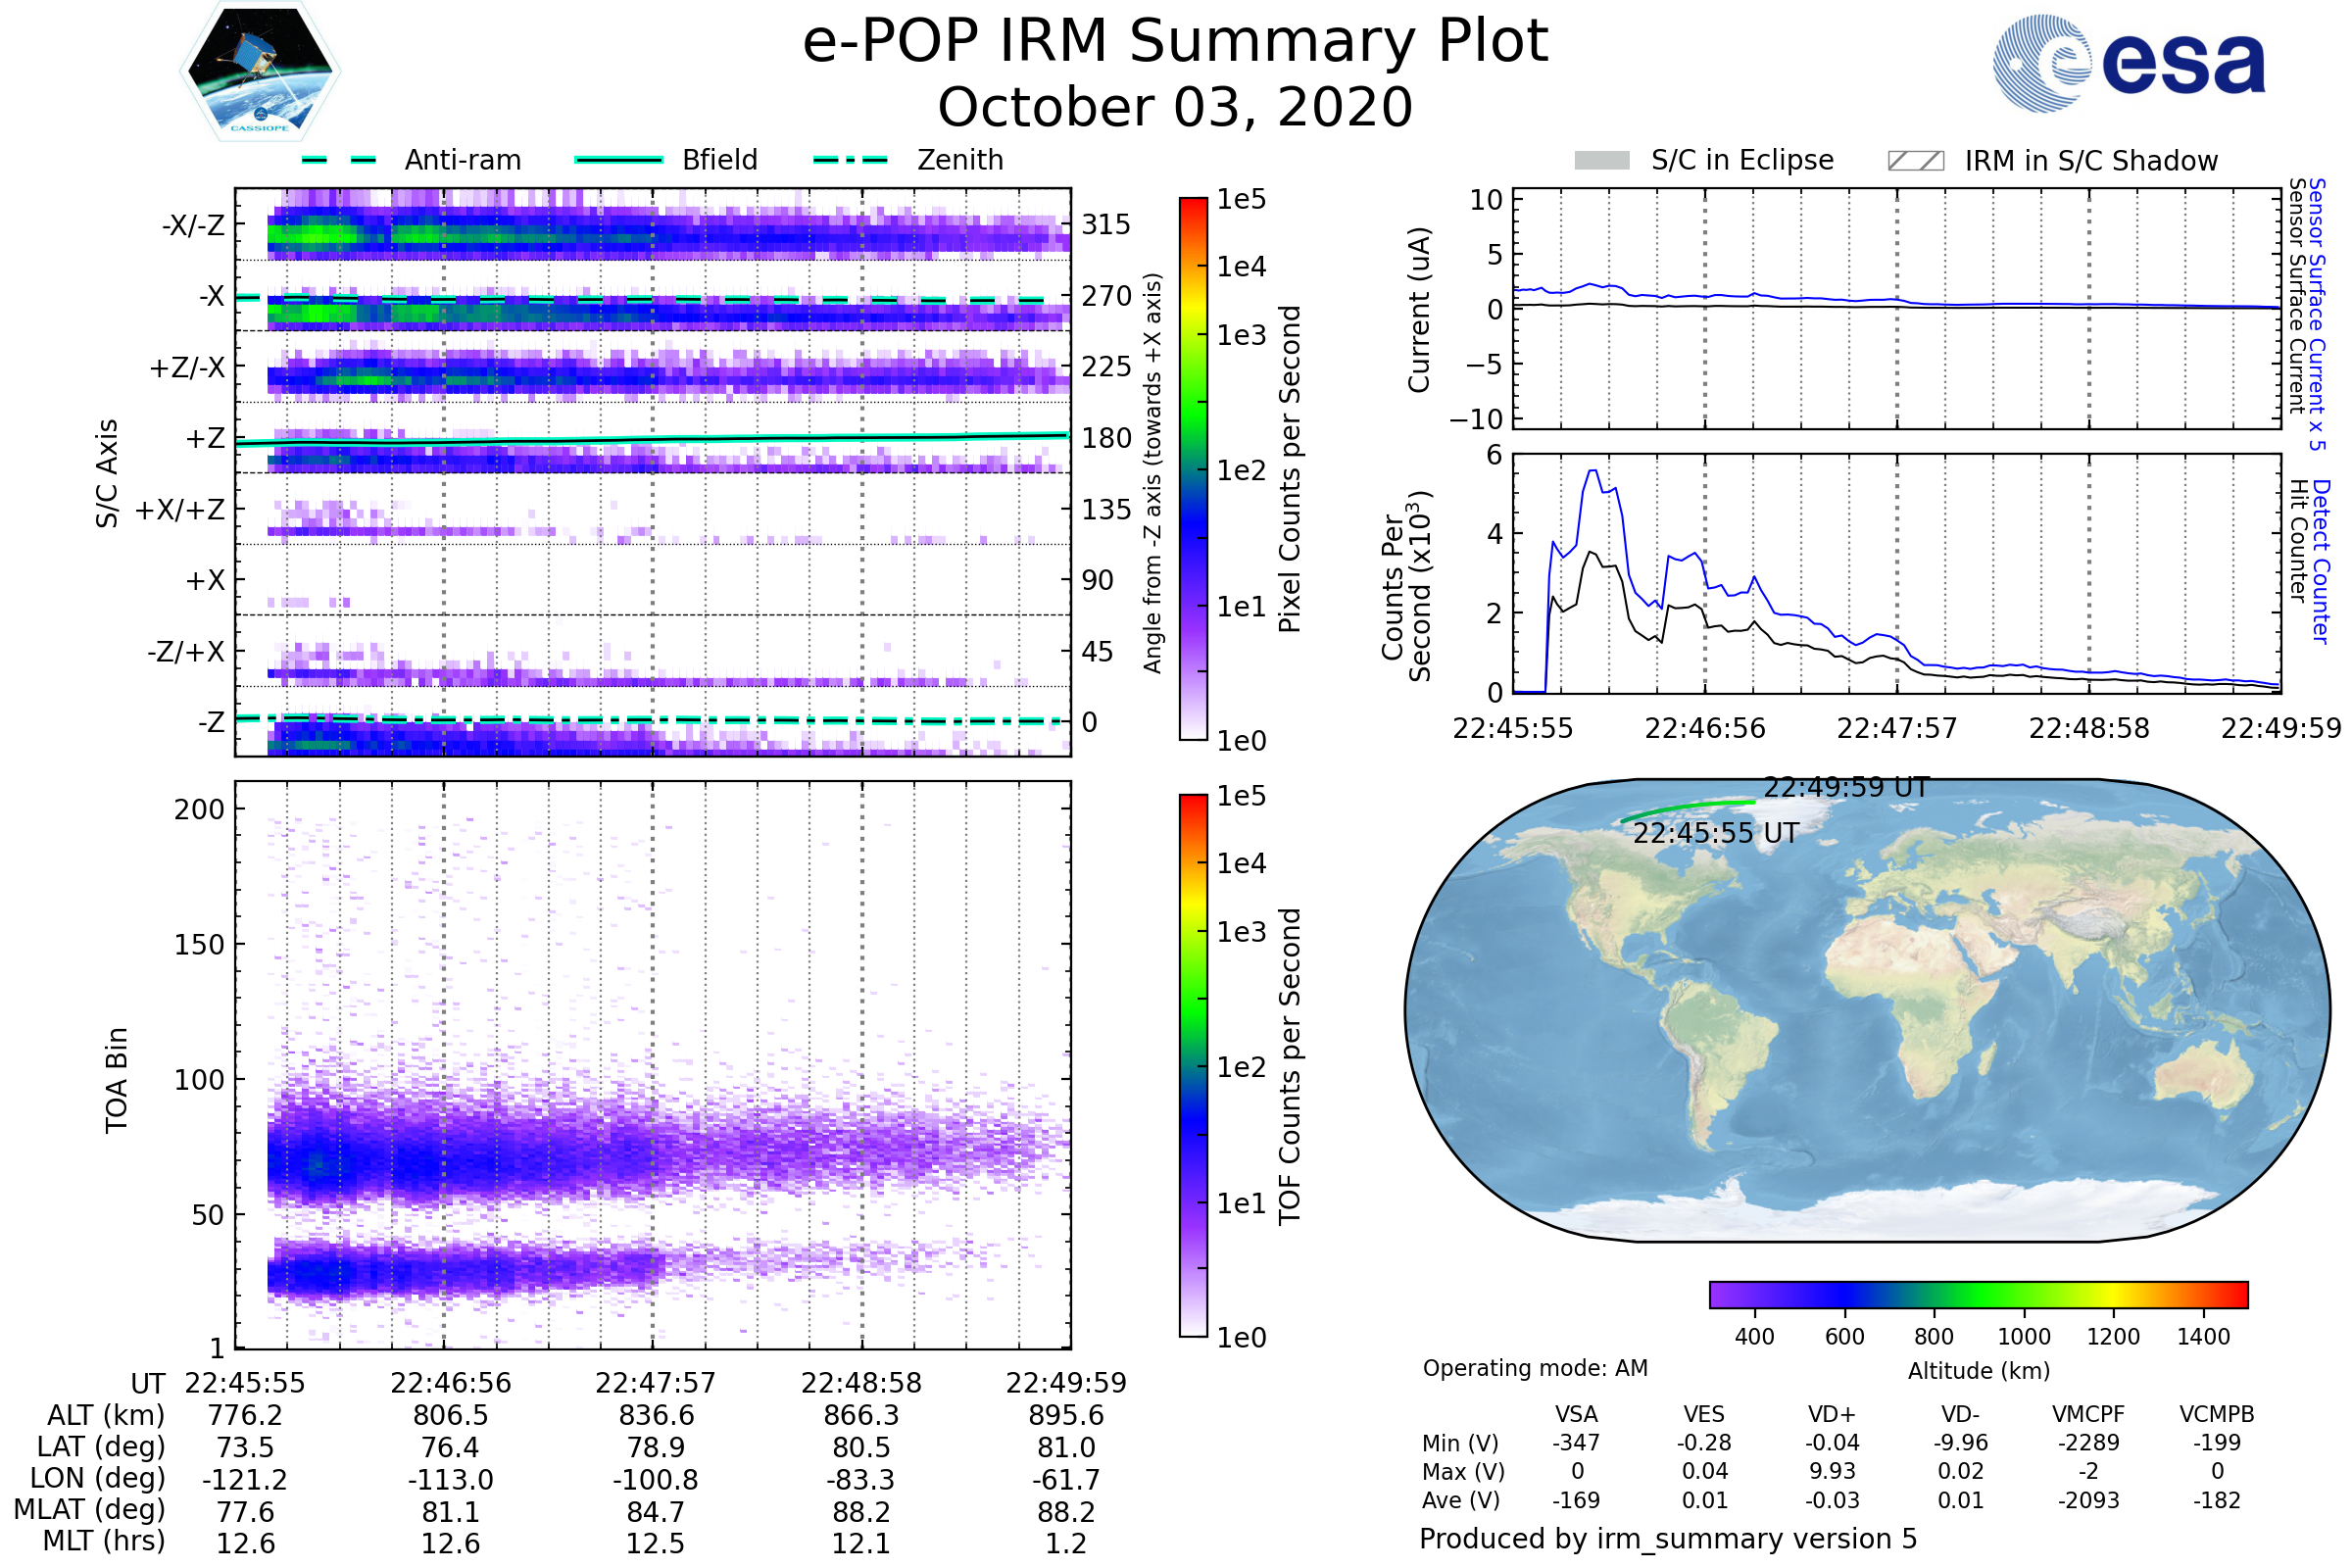Click the Pixel Counts per Second colorbar

pyautogui.click(x=1193, y=468)
